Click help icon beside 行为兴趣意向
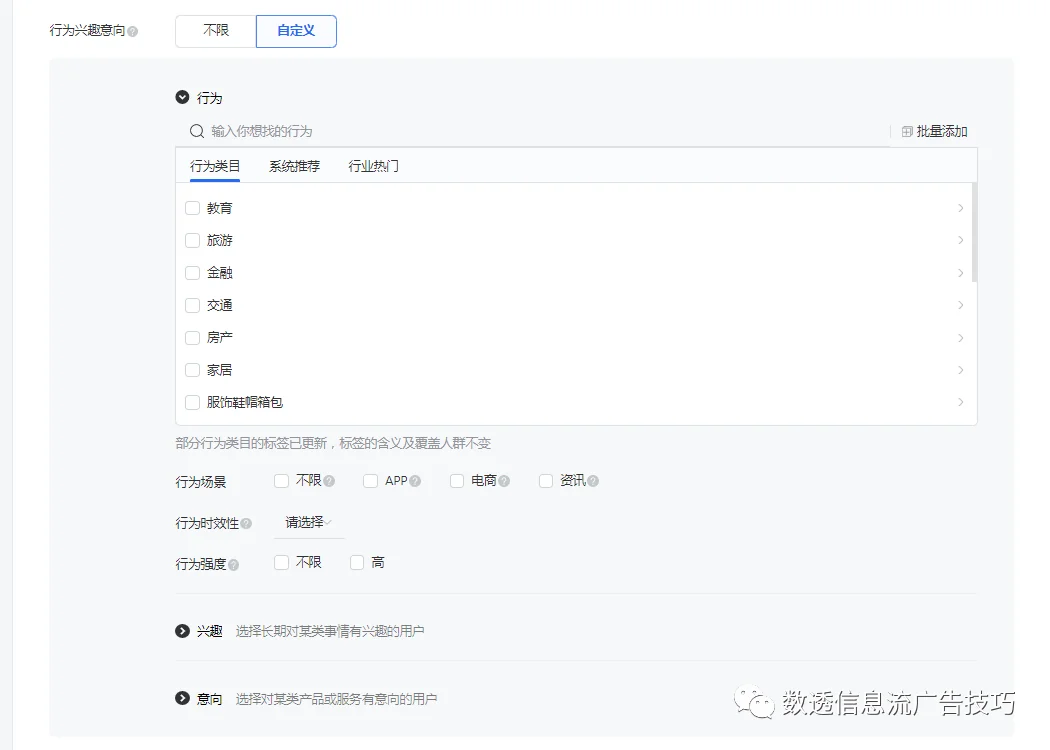1050x750 pixels. click(x=133, y=31)
